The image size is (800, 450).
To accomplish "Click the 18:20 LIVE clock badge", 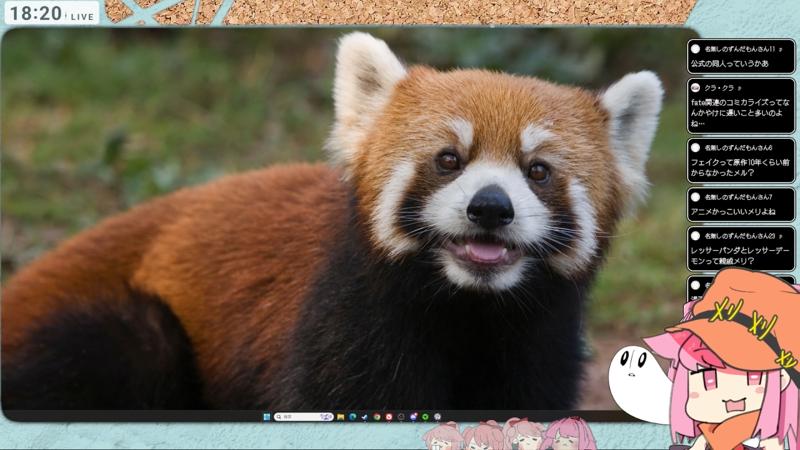I will click(x=52, y=13).
